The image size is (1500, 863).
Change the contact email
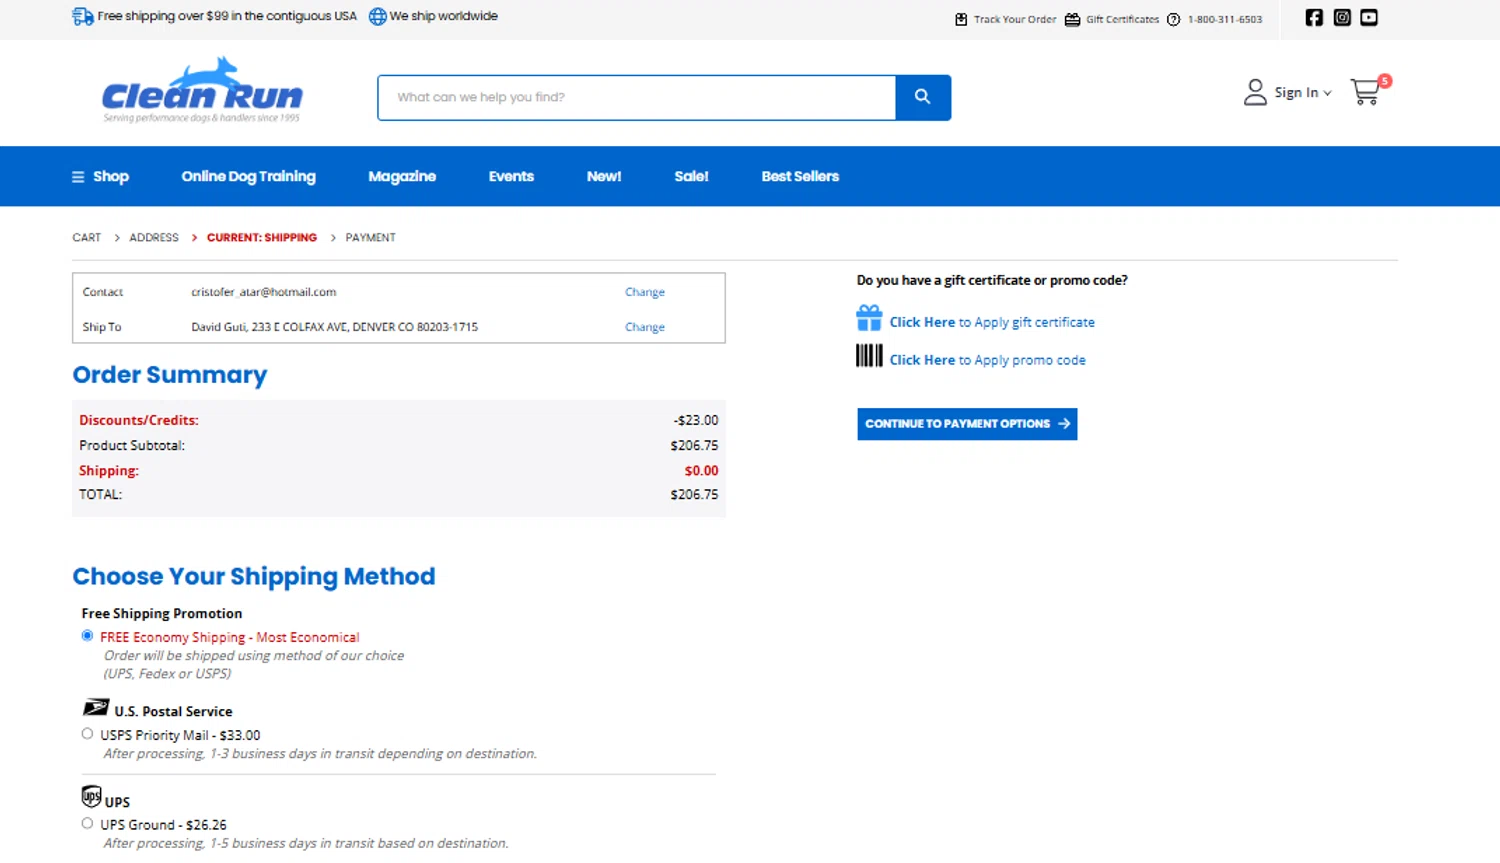[645, 292]
